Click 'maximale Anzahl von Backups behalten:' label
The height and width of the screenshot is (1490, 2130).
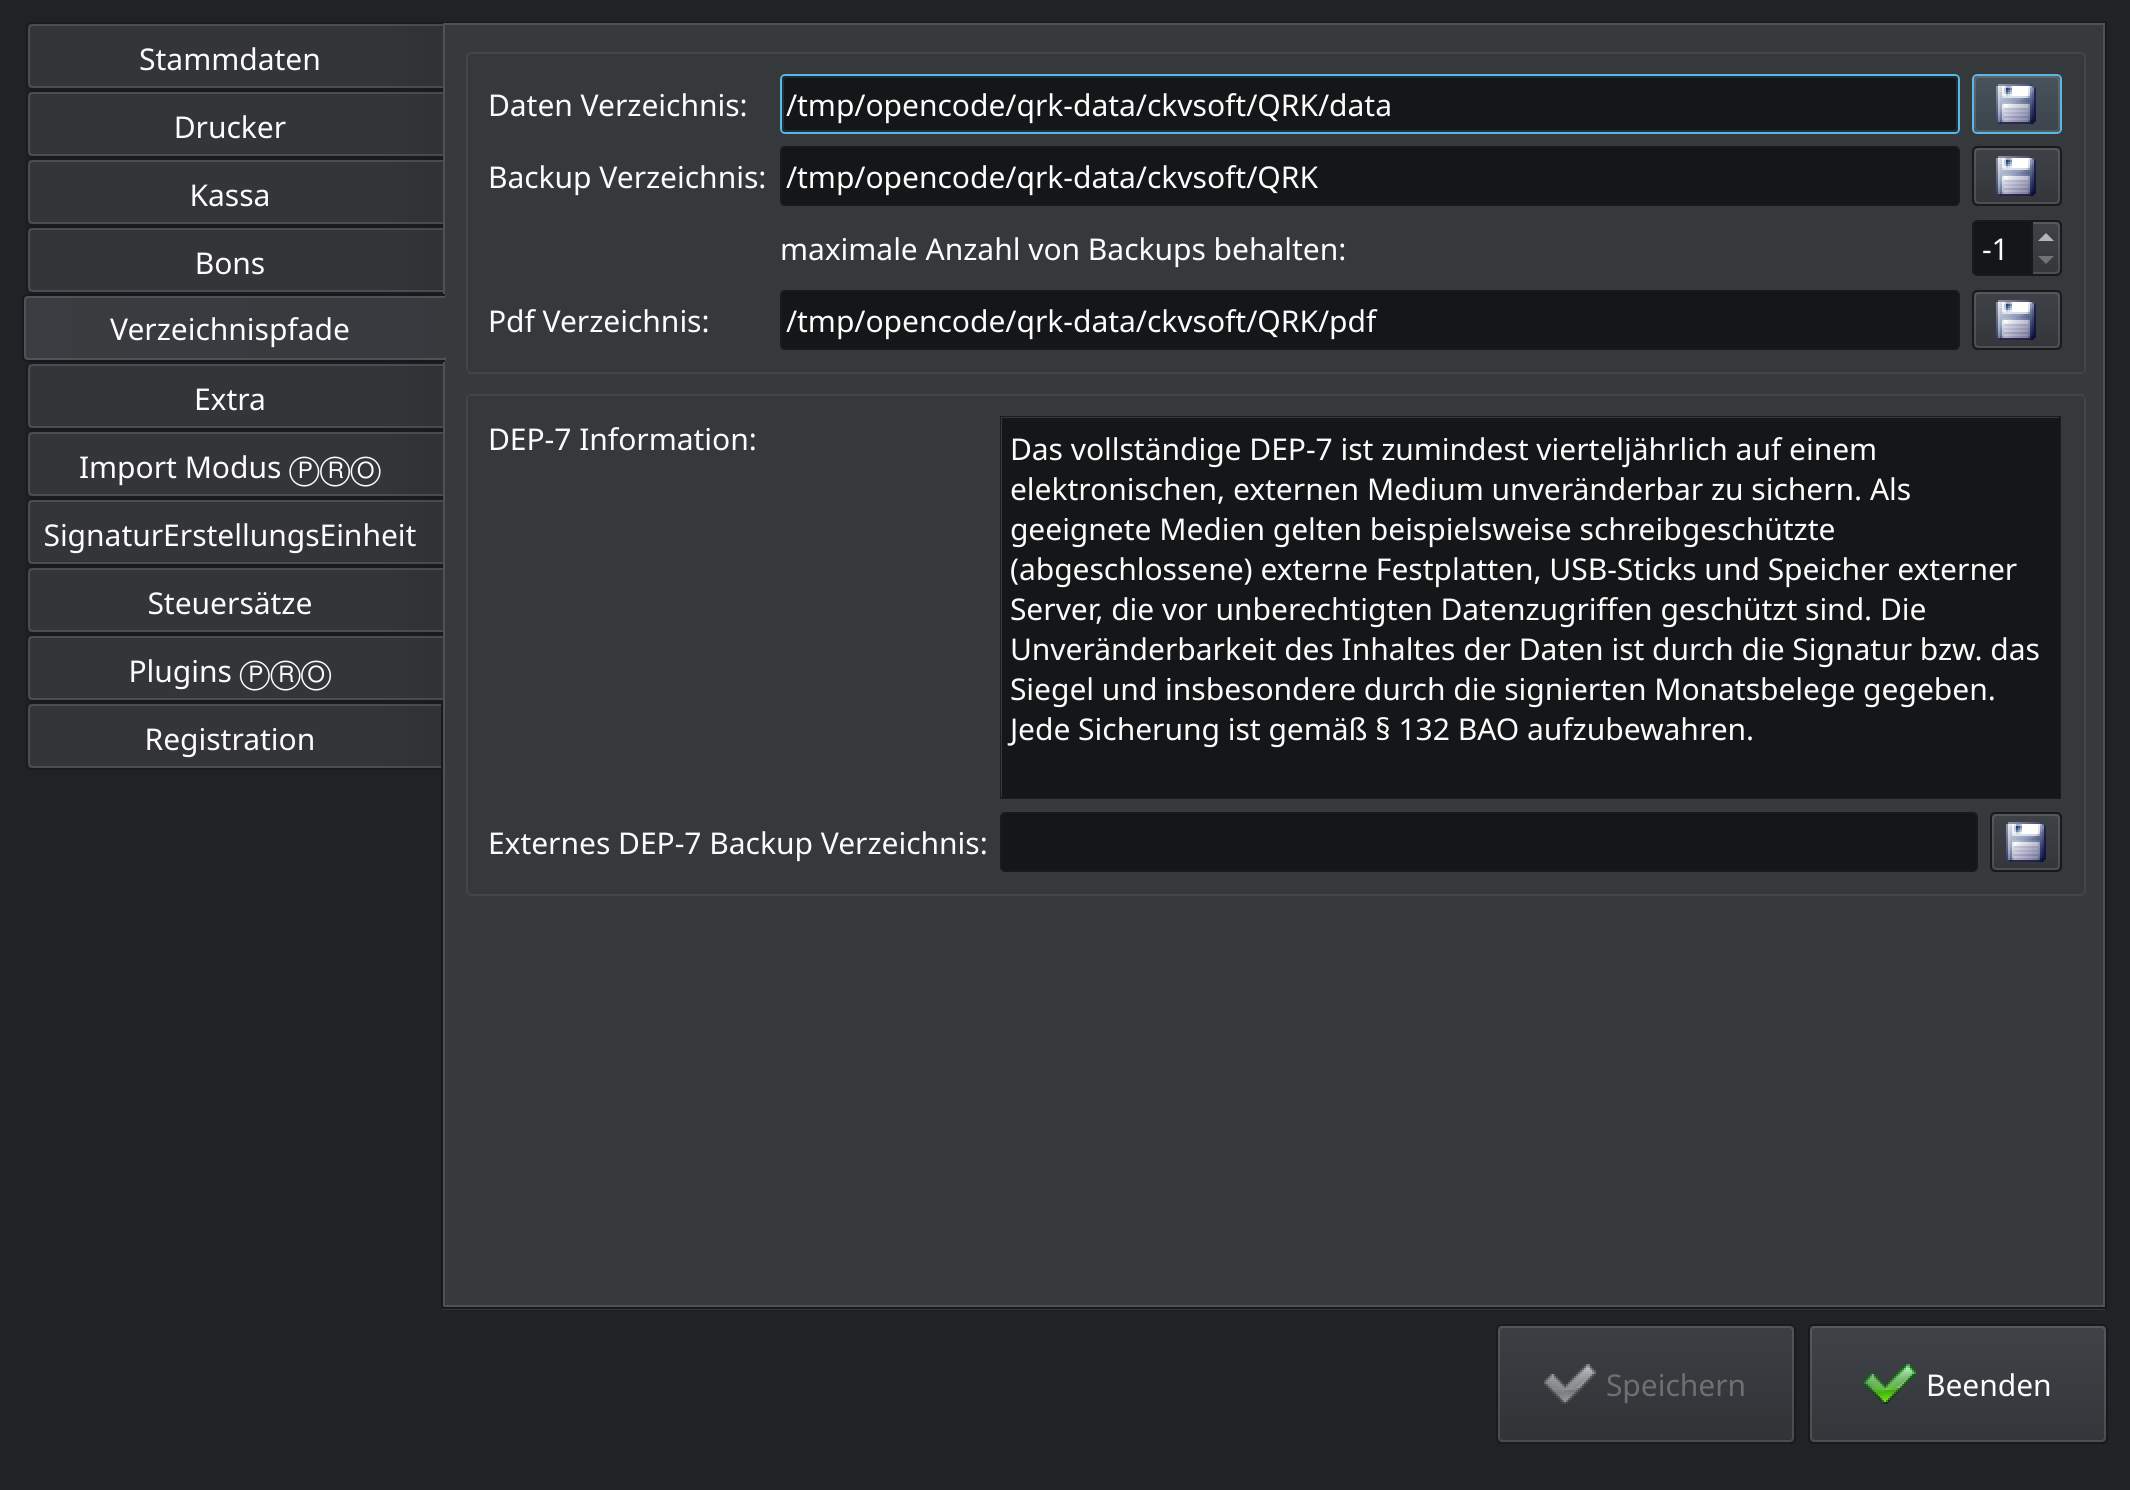click(x=1063, y=249)
